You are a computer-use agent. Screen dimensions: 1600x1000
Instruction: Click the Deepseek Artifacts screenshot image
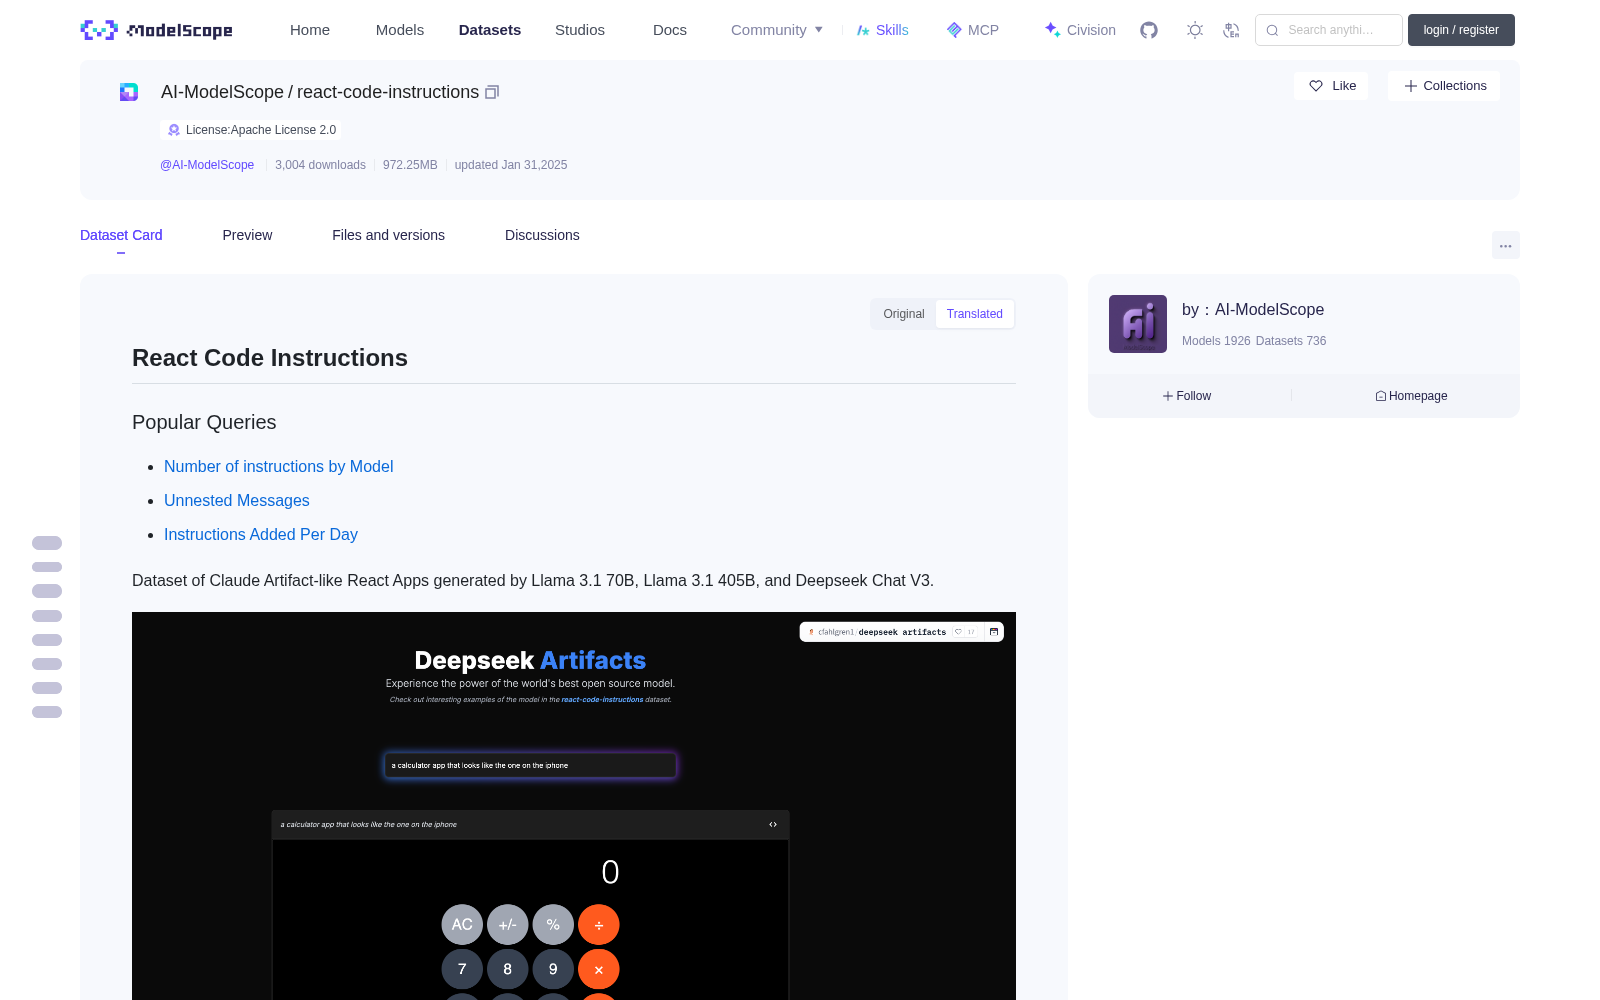574,806
